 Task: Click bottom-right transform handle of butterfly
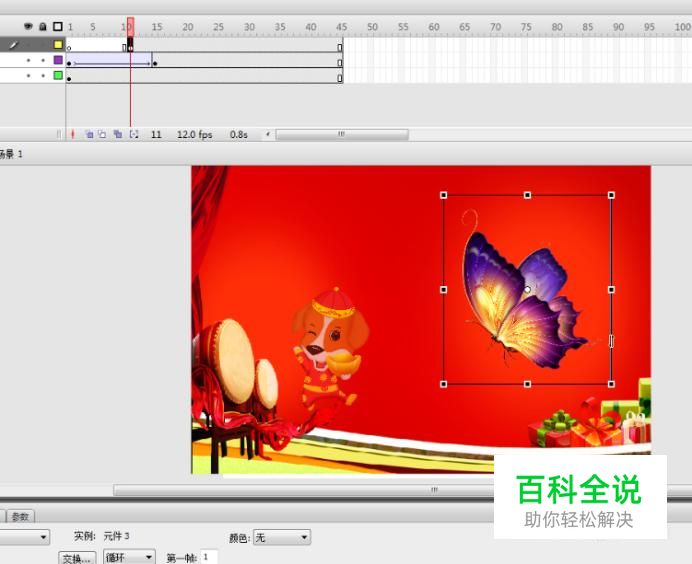(611, 384)
